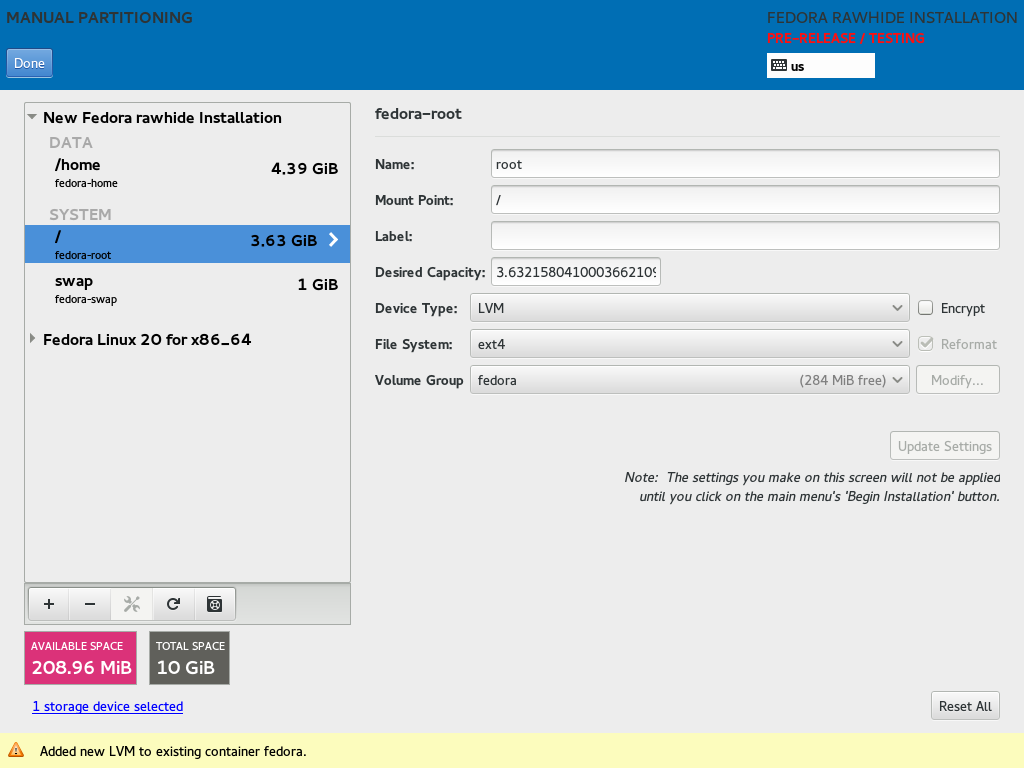Select the / fedora-root partition row
Viewport: 1024px width, 768px height.
coord(187,244)
